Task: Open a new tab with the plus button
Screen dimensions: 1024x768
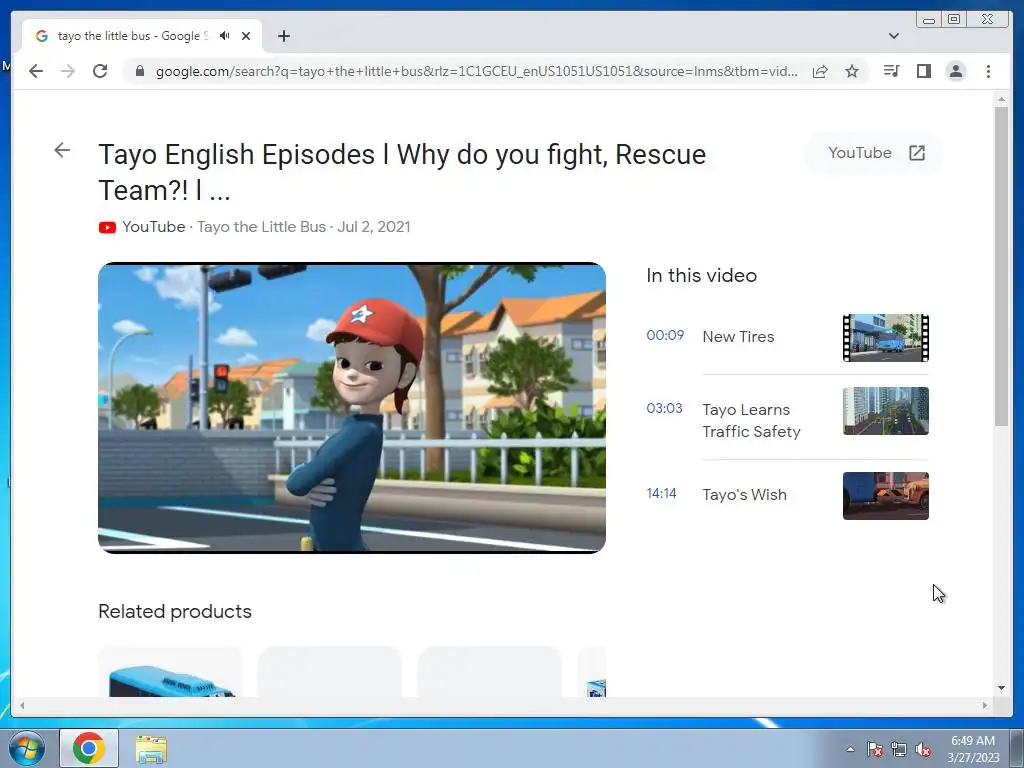Action: (283, 36)
